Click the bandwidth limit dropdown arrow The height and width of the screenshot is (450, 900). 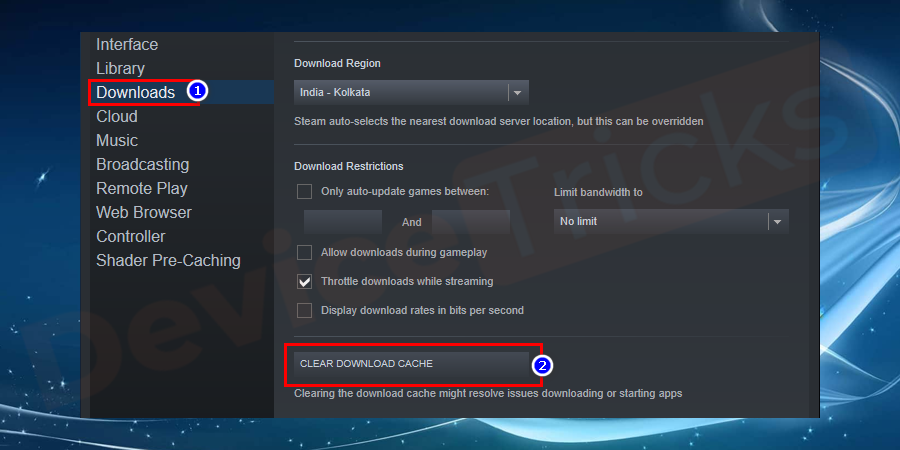tap(777, 222)
